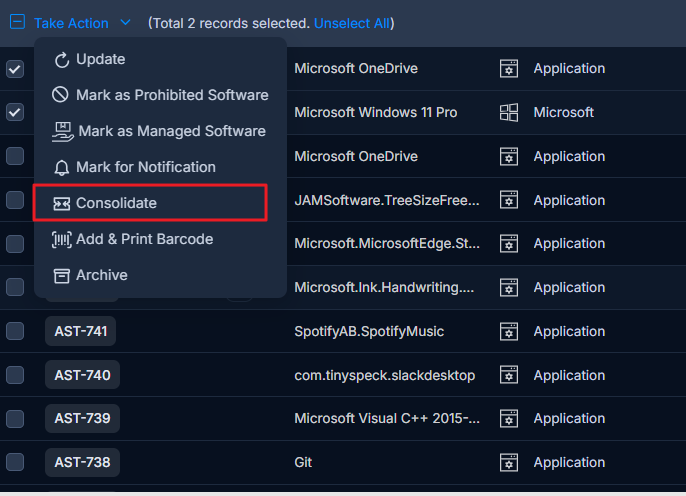Screen dimensions: 686x496
Task: Uncheck the Microsoft Windows 11 Pro checkbox
Action: (x=15, y=112)
